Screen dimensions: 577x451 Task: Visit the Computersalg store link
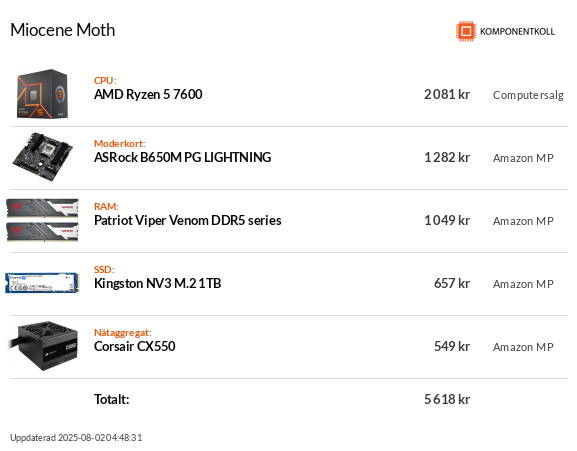pyautogui.click(x=528, y=95)
